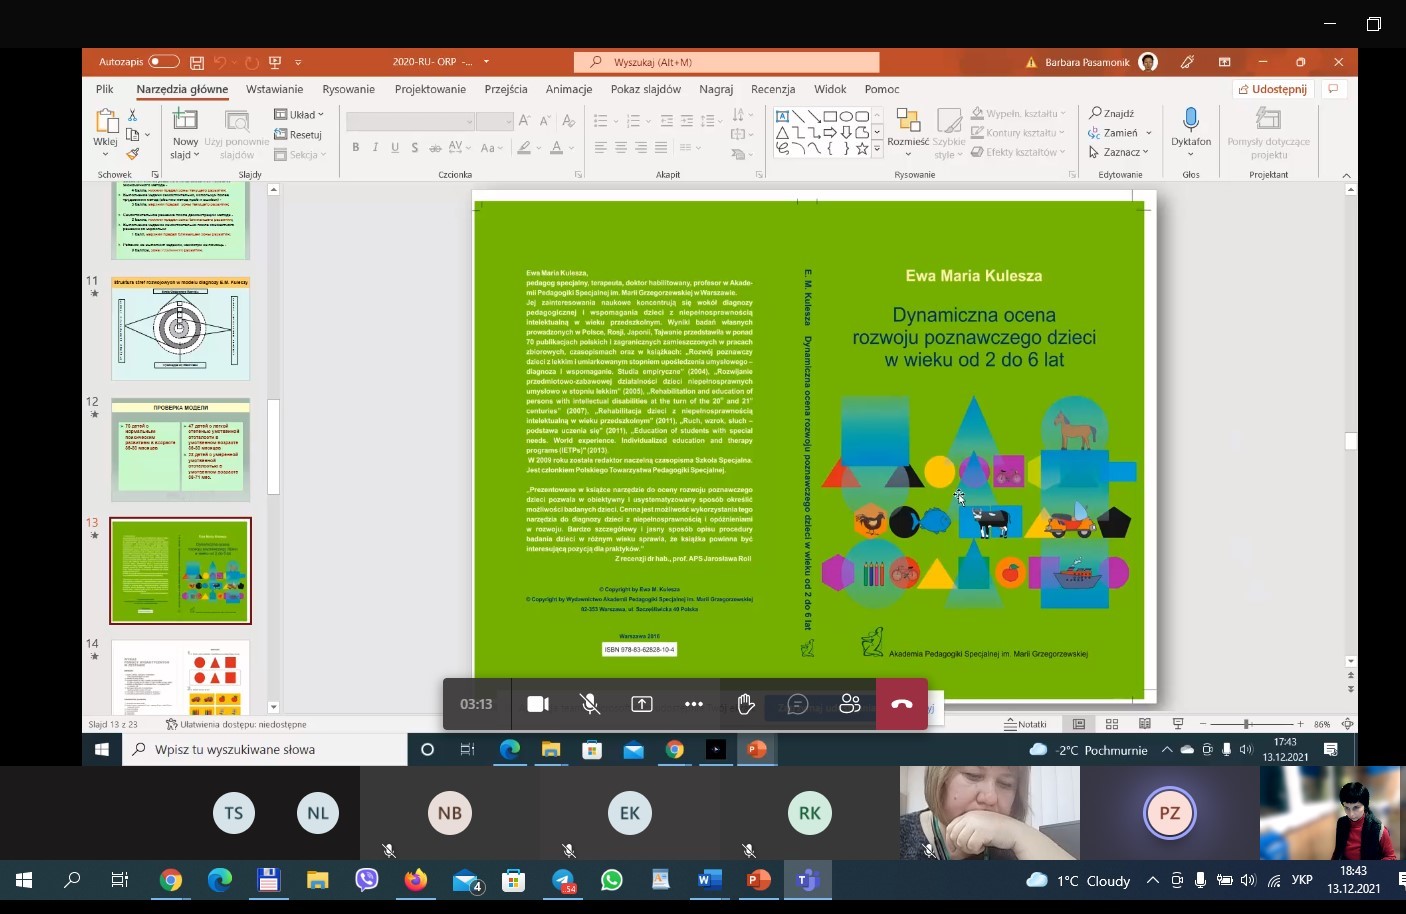Toggle the camera in the call bar
1406x914 pixels.
(538, 704)
